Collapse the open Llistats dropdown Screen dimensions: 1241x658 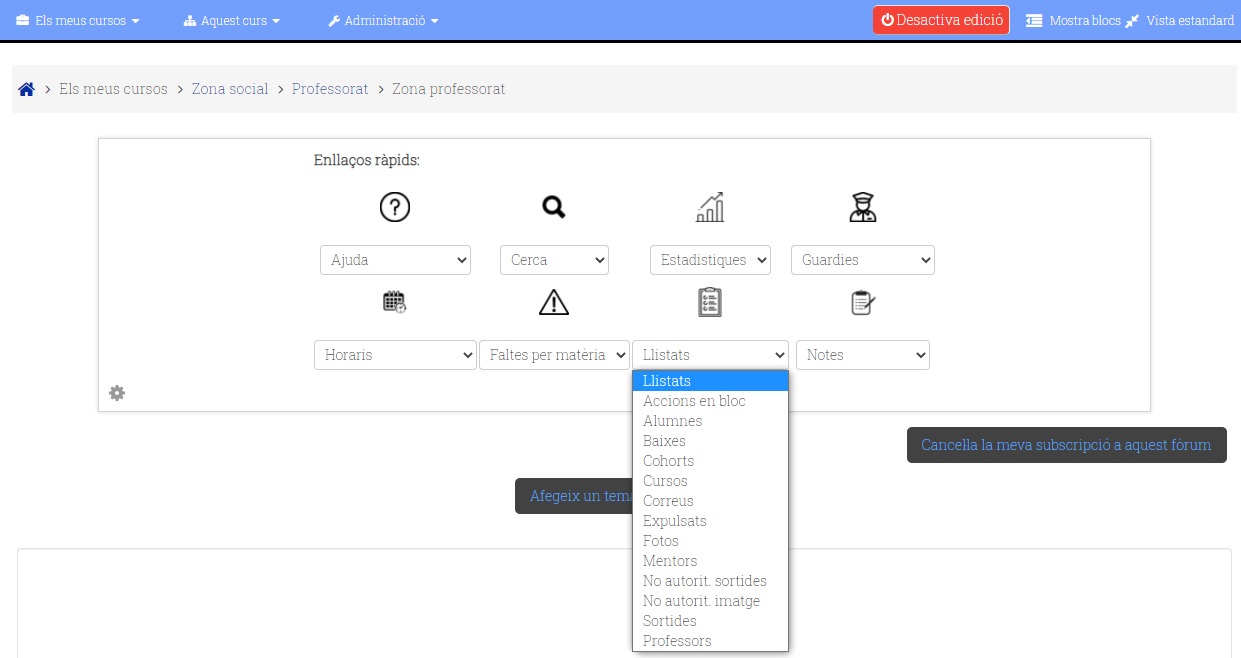710,355
